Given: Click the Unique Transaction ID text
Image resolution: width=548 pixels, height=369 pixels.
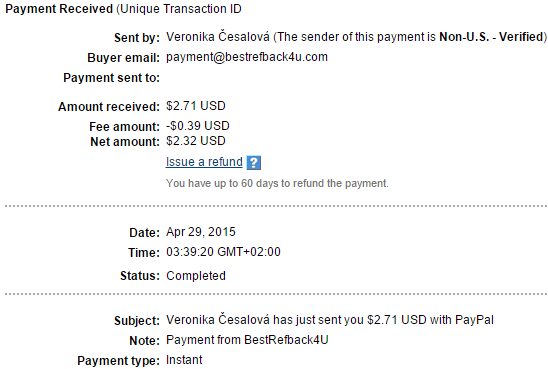Looking at the screenshot, I should click(179, 9).
